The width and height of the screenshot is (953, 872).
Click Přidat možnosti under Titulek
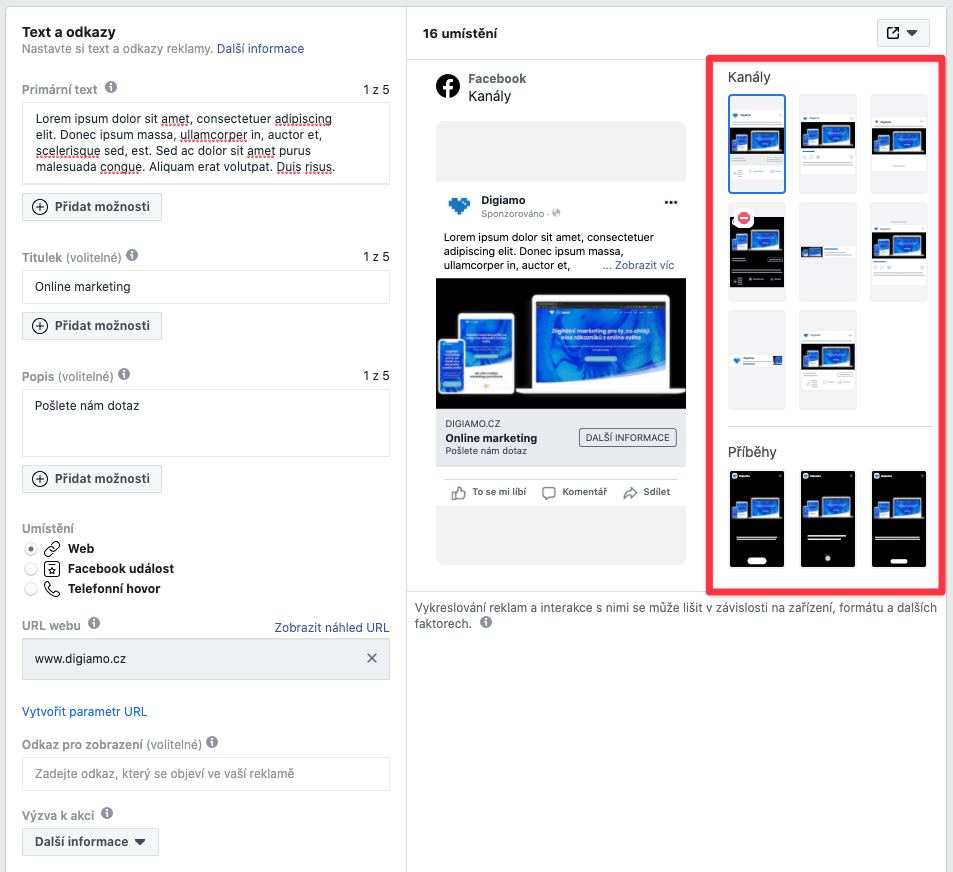pyautogui.click(x=92, y=326)
